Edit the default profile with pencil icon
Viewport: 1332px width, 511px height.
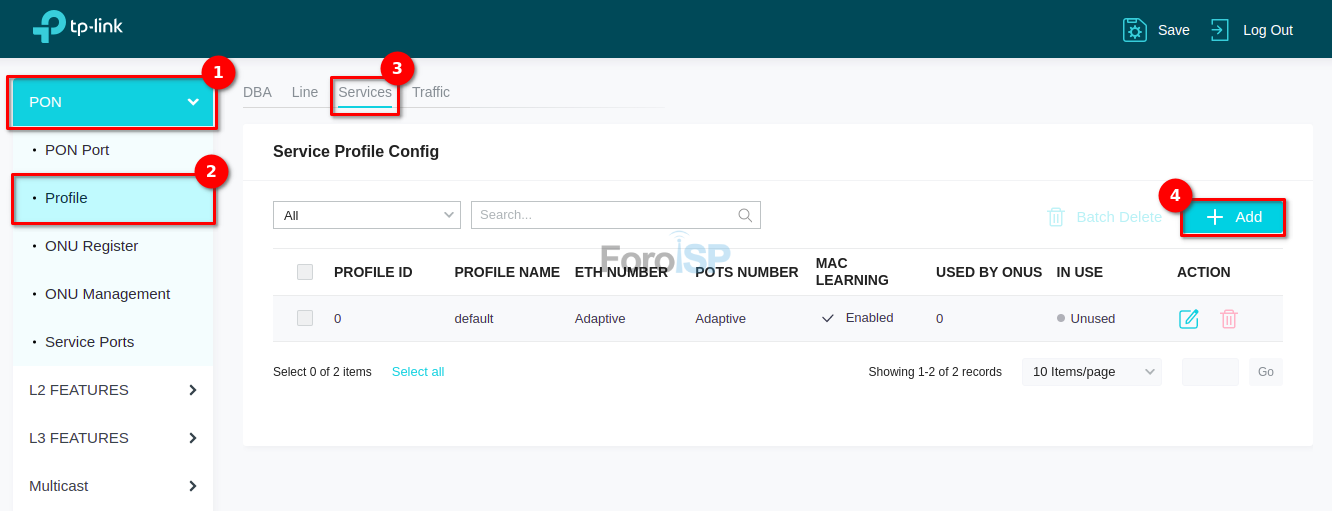pos(1188,319)
